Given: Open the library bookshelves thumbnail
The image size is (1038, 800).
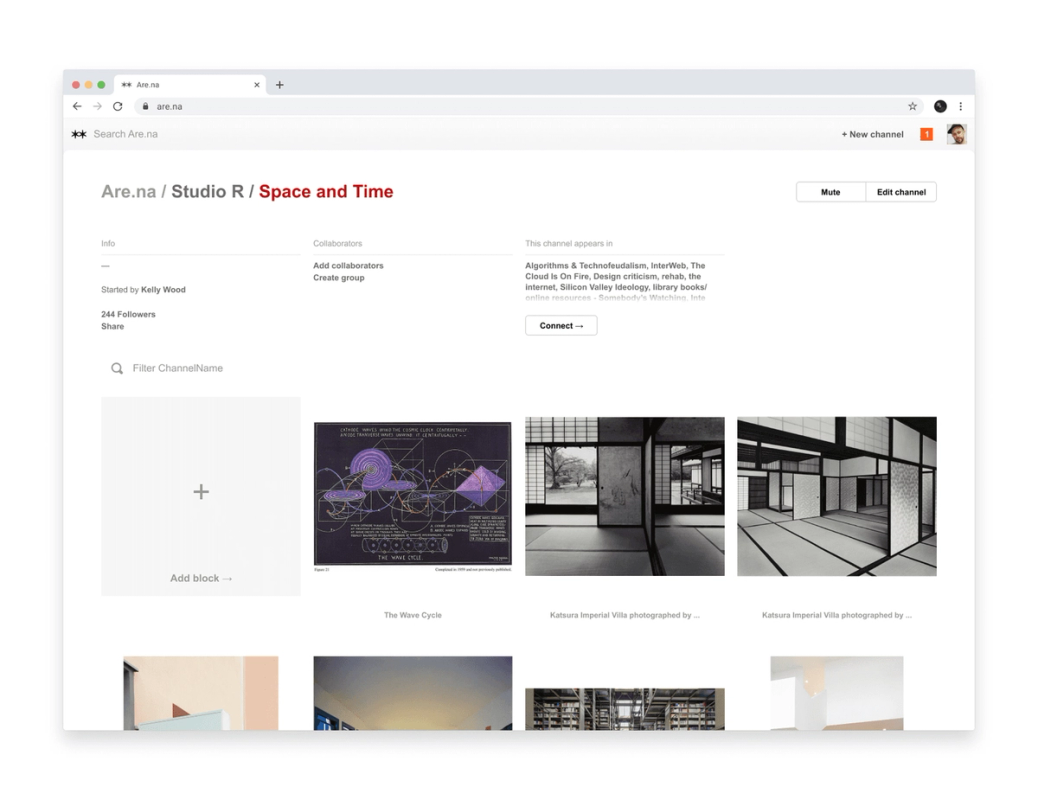Looking at the screenshot, I should pos(625,709).
